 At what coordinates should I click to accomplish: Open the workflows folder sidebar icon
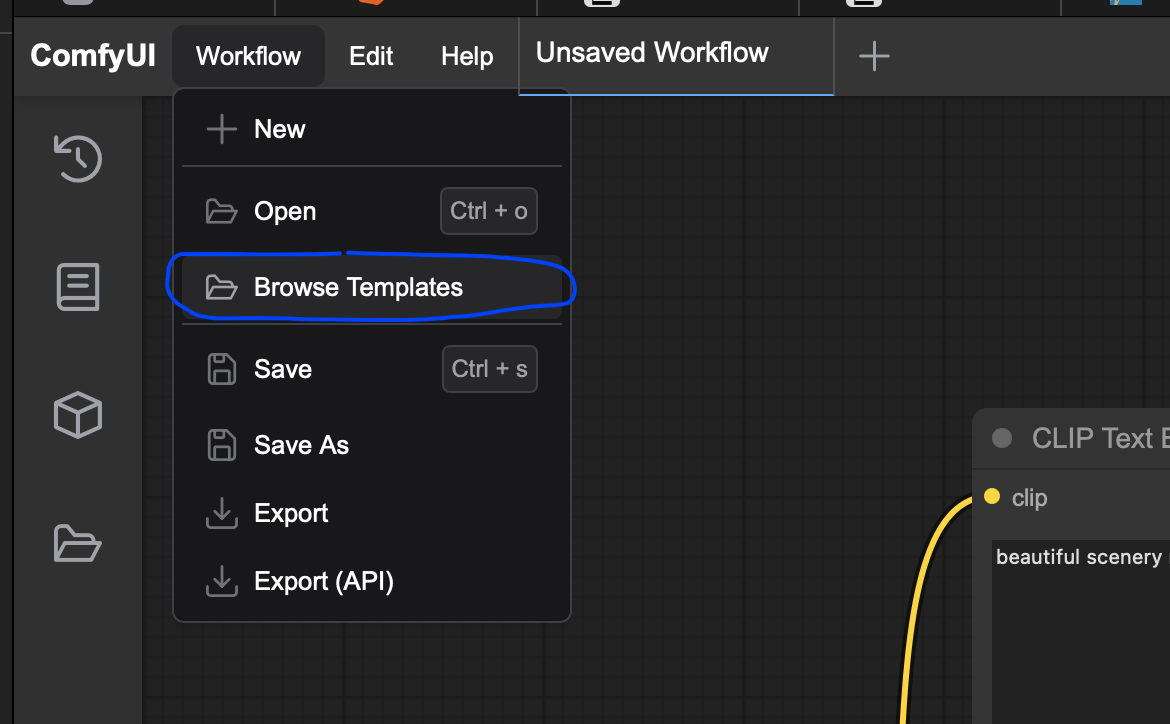tap(78, 543)
